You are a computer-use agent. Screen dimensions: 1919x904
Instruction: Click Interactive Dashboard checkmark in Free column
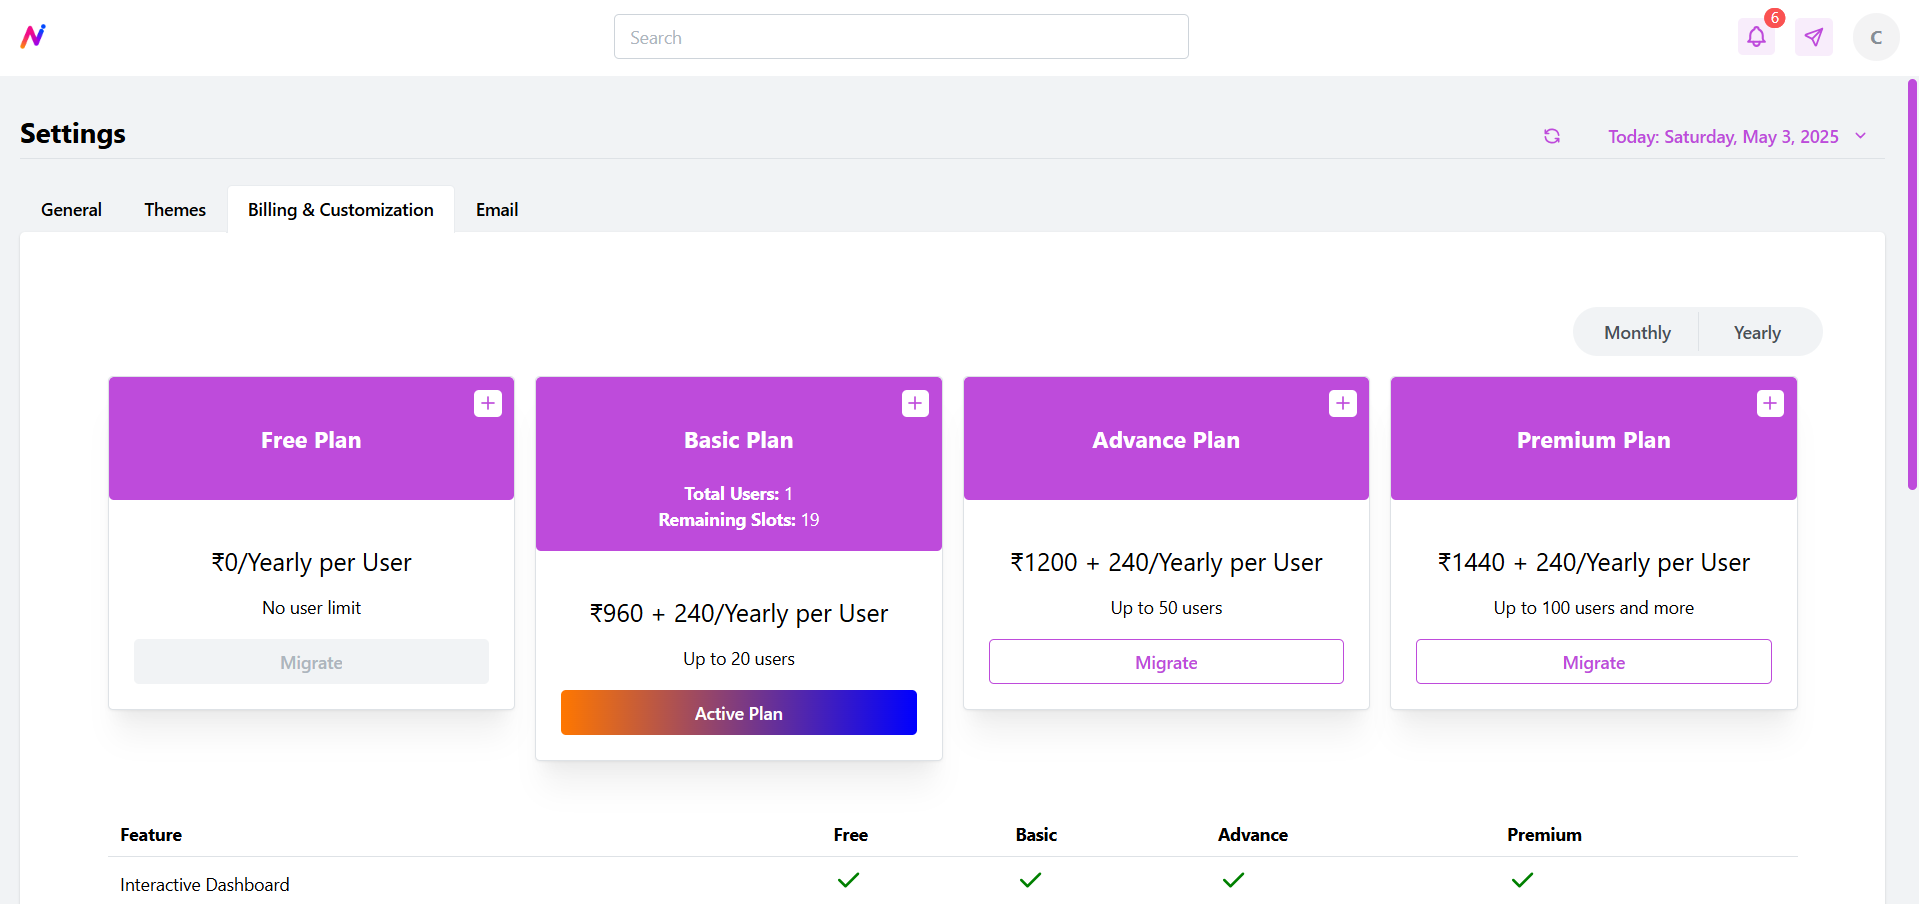[849, 880]
